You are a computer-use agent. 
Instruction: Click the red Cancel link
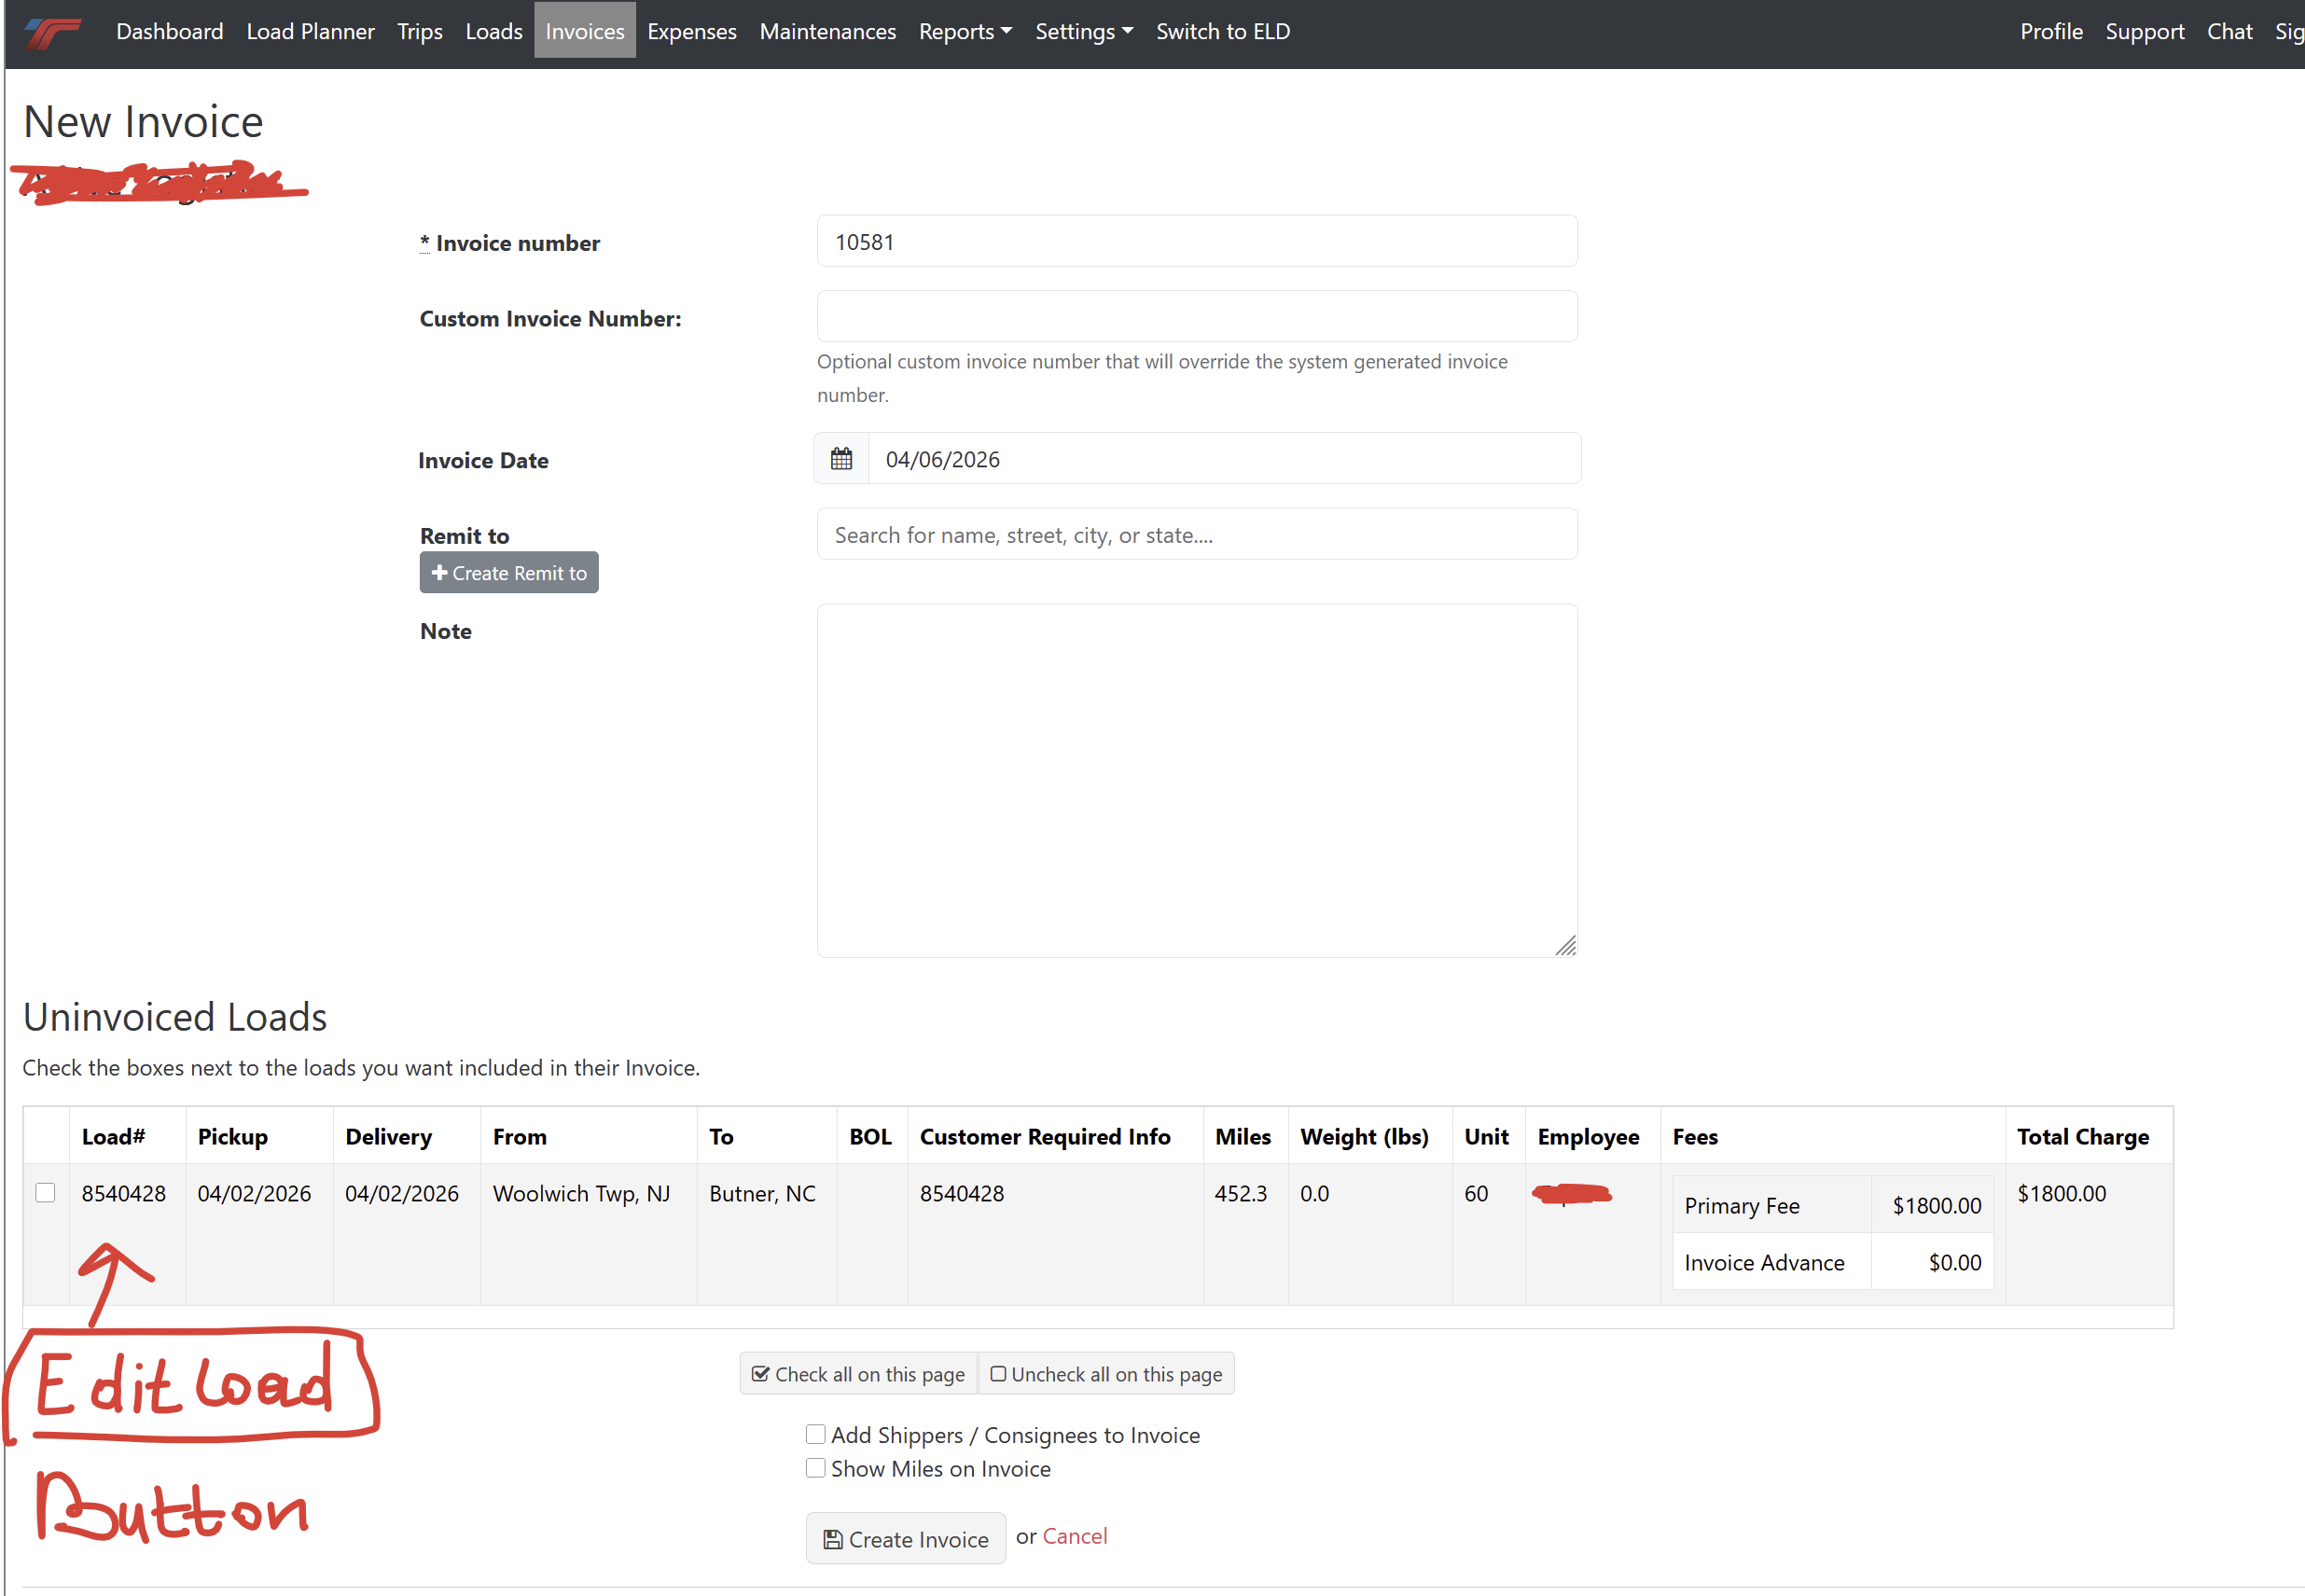tap(1074, 1536)
